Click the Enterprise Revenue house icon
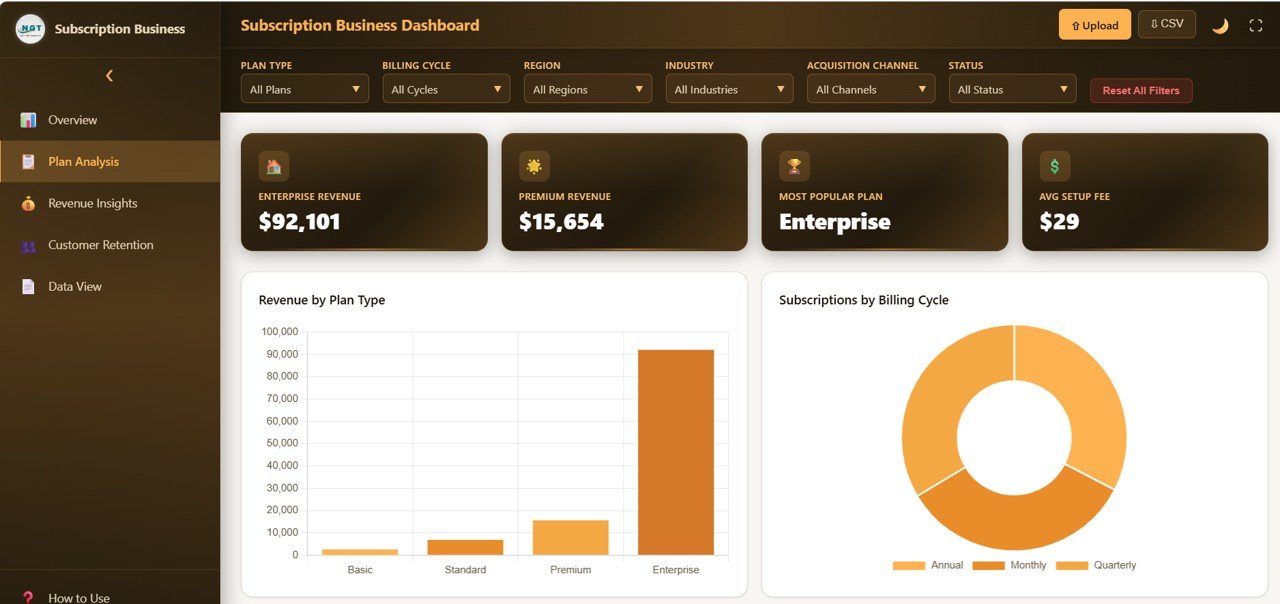1280x604 pixels. pos(273,165)
